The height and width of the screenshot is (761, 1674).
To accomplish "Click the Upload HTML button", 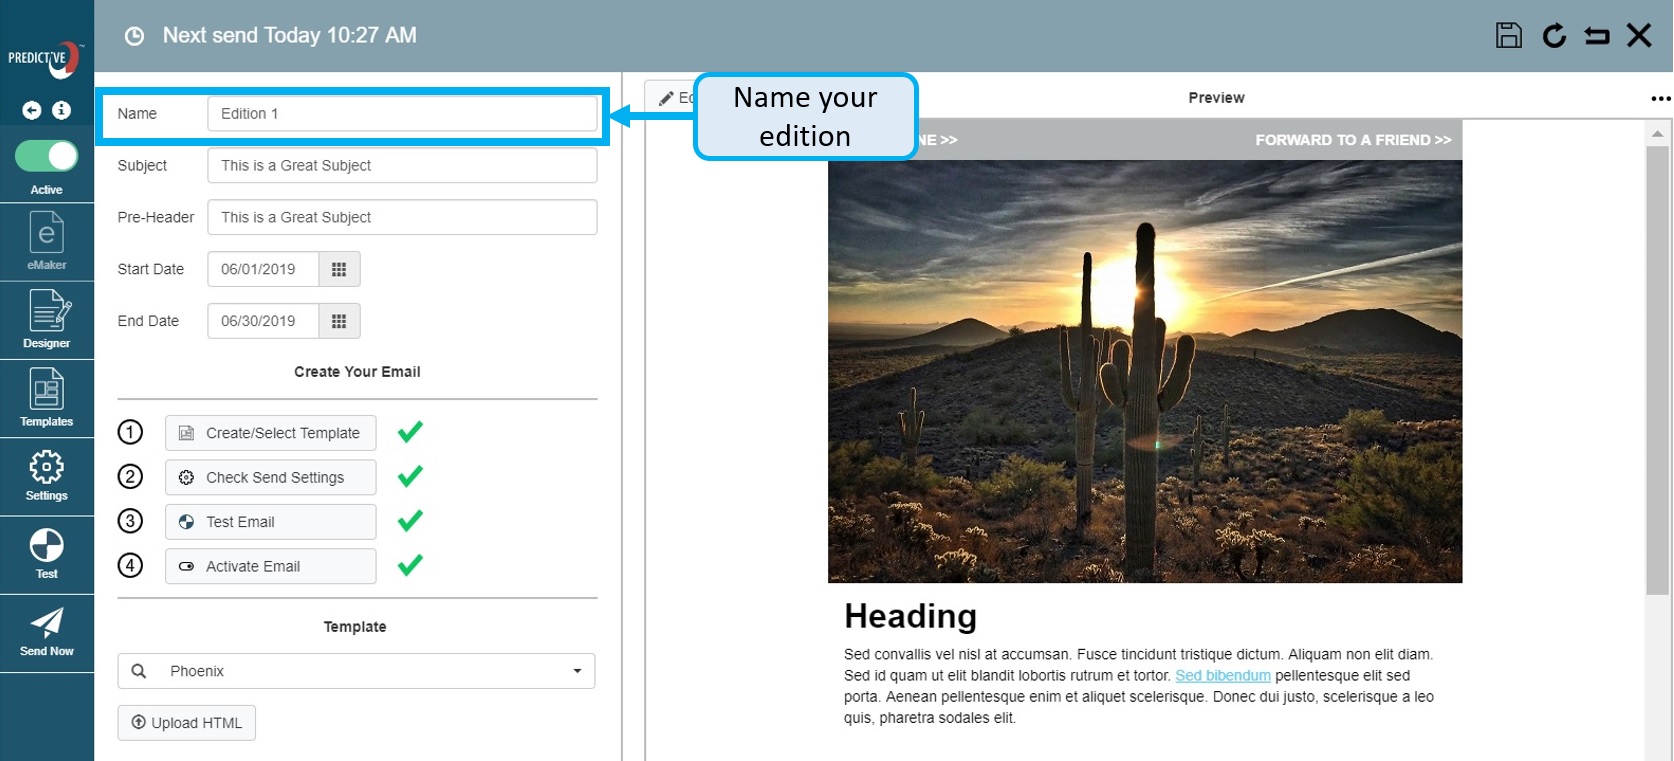I will pyautogui.click(x=187, y=723).
